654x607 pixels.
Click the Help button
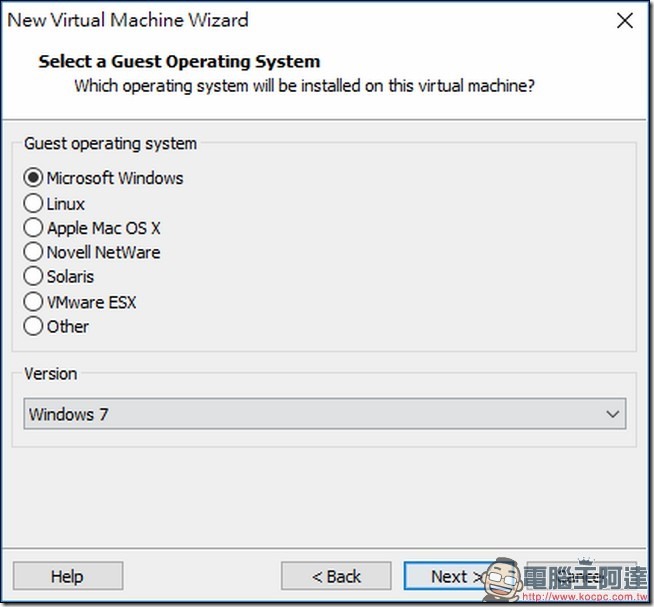click(x=68, y=576)
